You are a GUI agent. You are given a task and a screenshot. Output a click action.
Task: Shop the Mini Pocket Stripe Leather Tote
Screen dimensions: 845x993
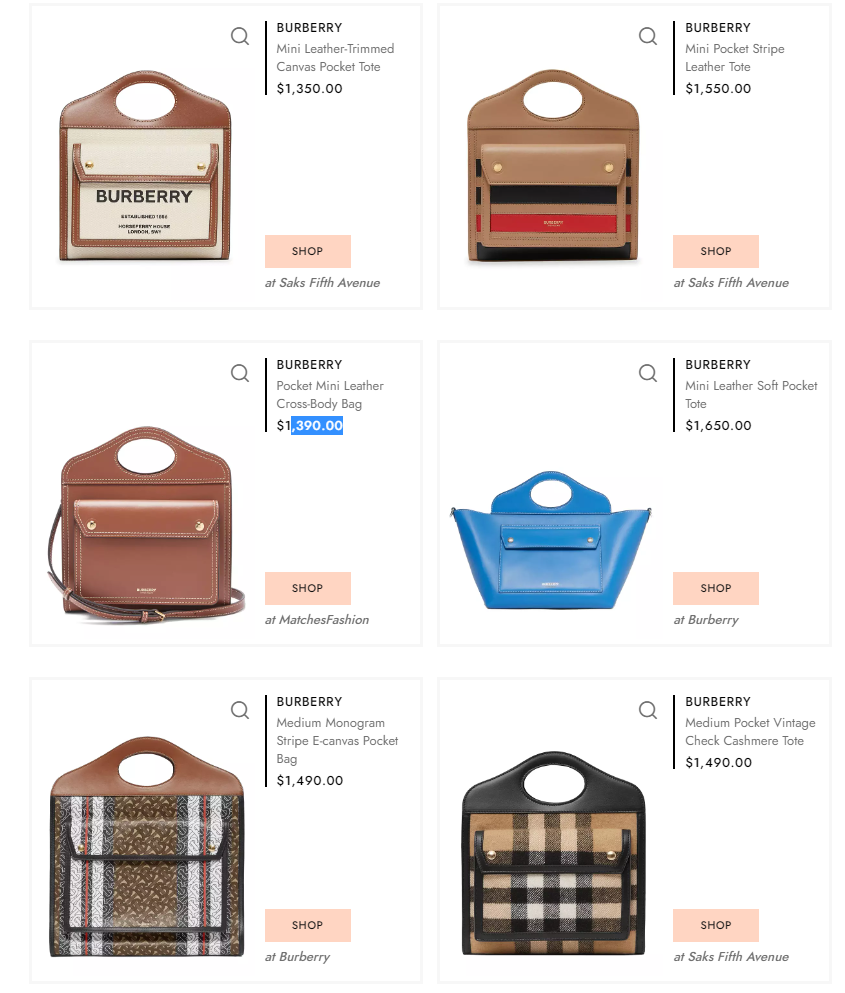(x=716, y=251)
